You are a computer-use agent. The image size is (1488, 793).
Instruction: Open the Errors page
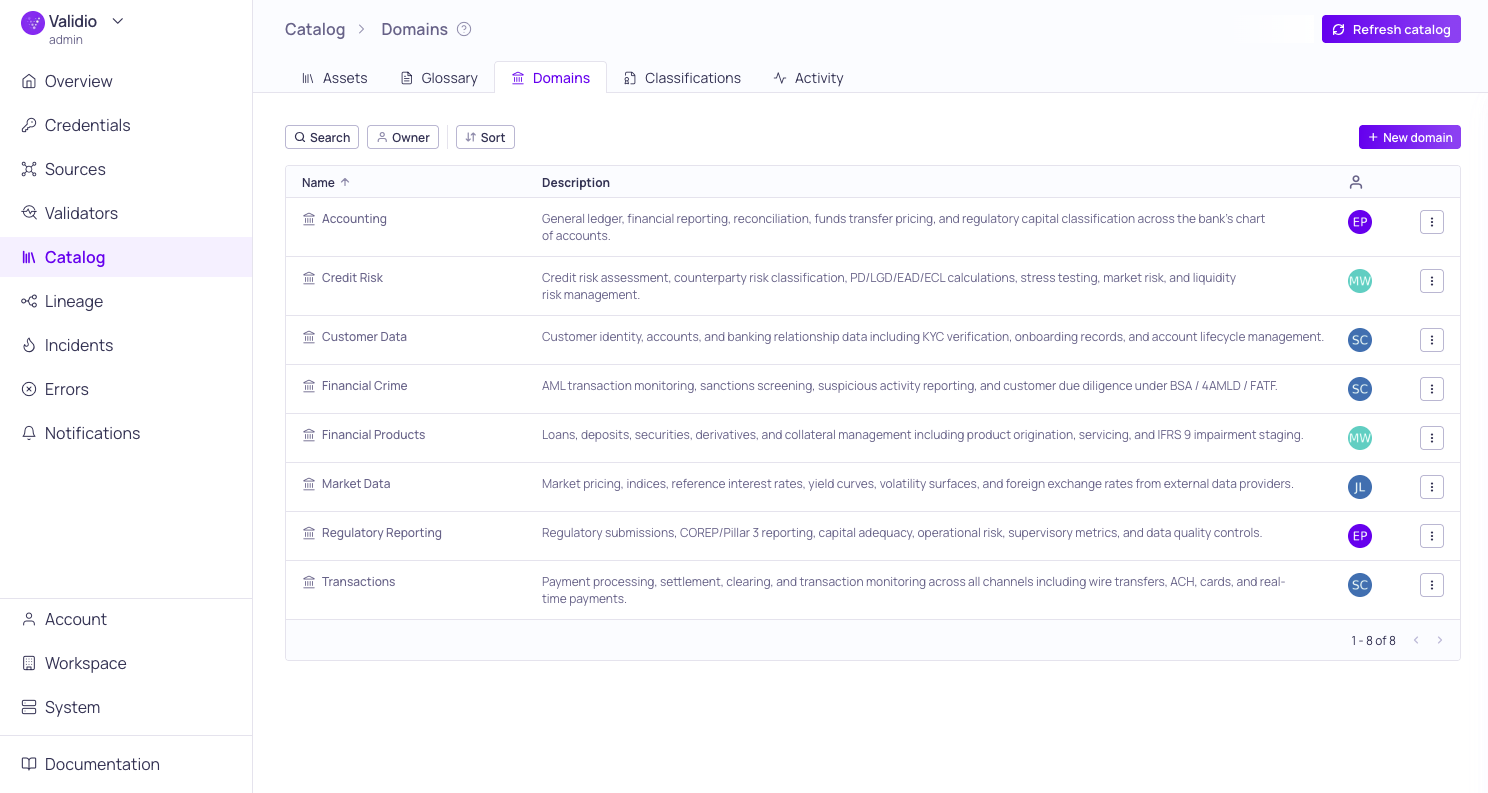click(x=126, y=389)
